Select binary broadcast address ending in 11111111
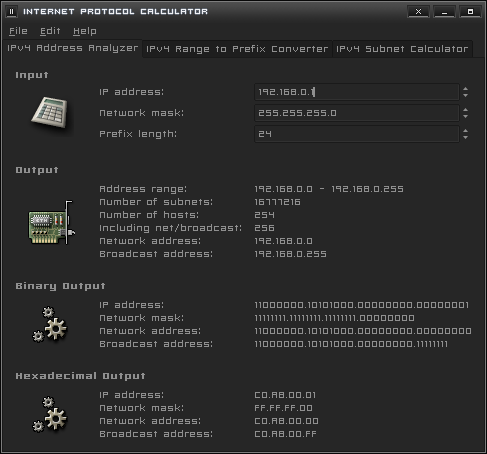The height and width of the screenshot is (454, 487). [351, 344]
